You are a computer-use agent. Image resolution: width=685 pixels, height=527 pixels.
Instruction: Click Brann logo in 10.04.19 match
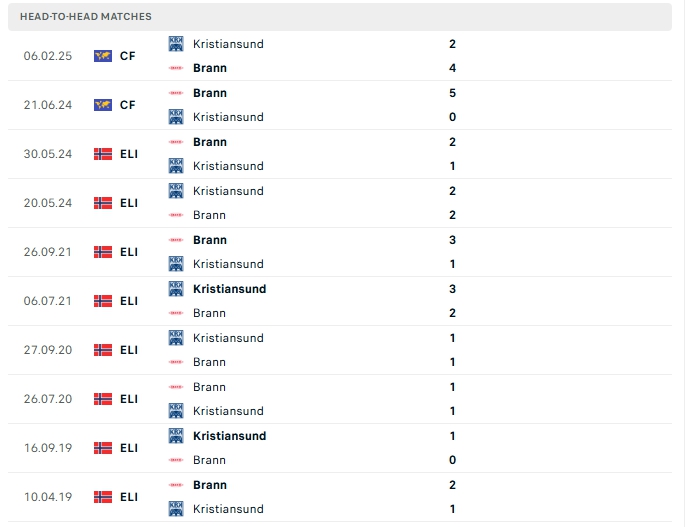176,485
